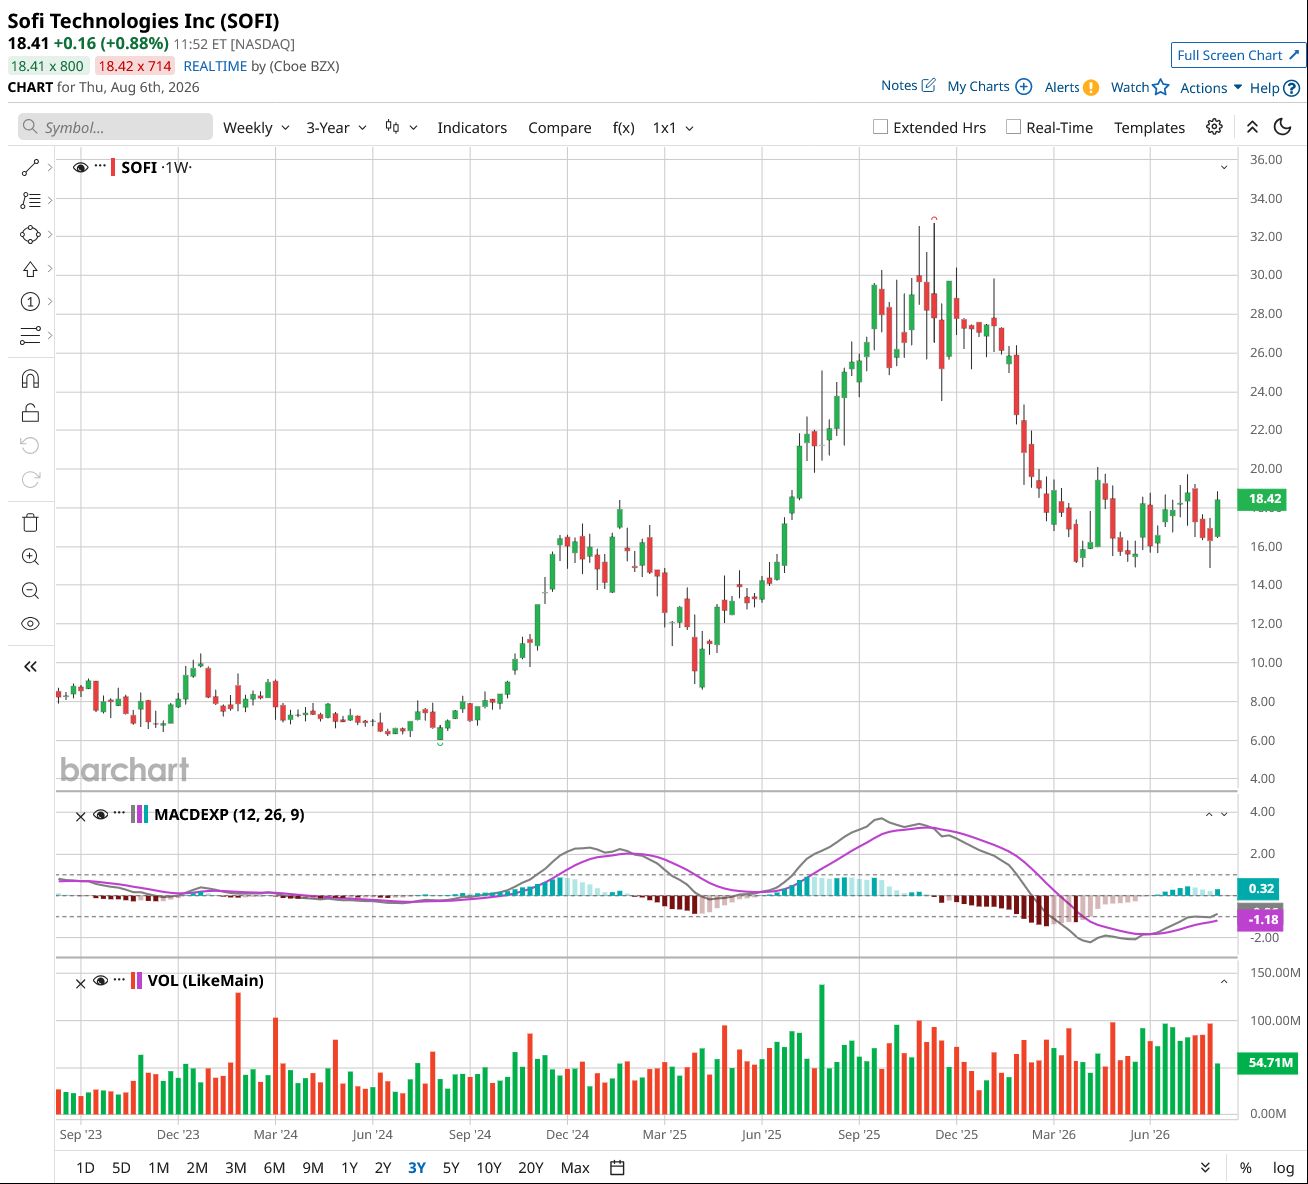Image resolution: width=1308 pixels, height=1184 pixels.
Task: Click the double-arrow collapse header icon
Action: point(1252,127)
